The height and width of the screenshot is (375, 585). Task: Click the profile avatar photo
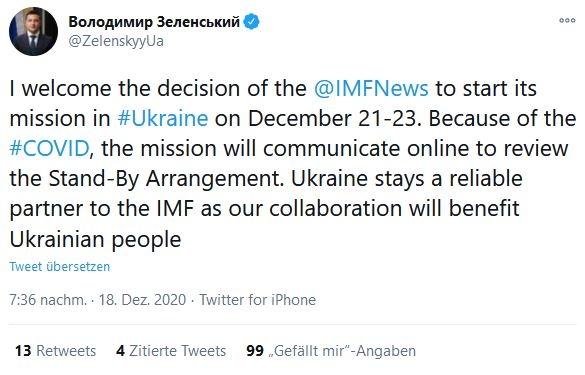click(34, 31)
